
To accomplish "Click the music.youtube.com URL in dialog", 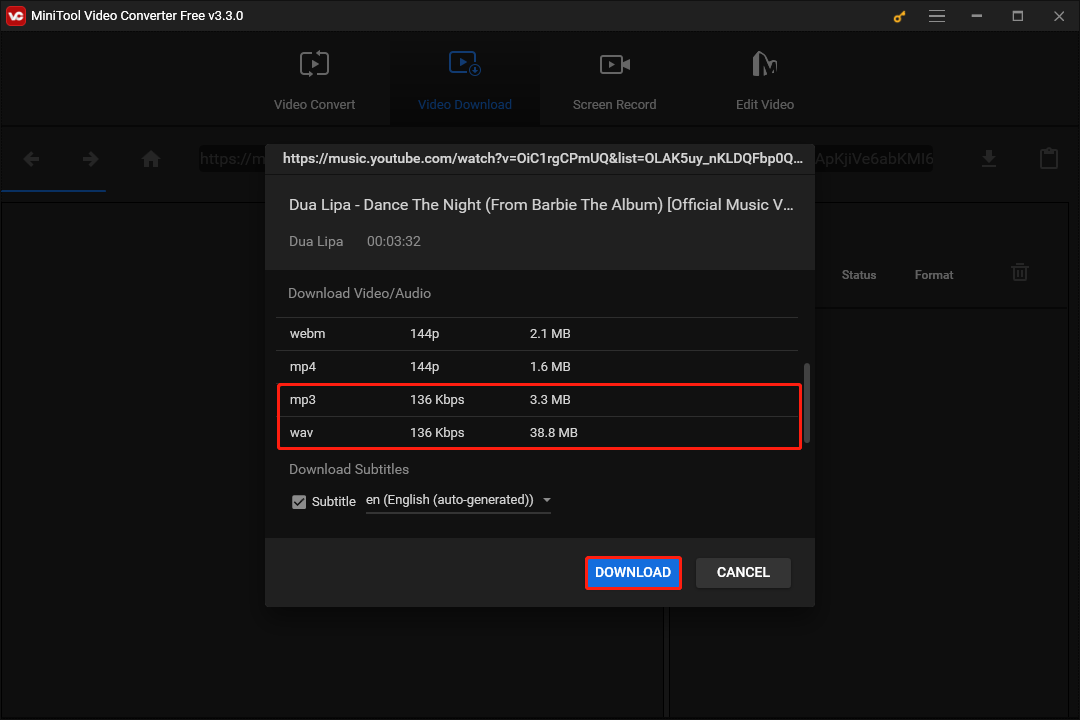I will [543, 158].
